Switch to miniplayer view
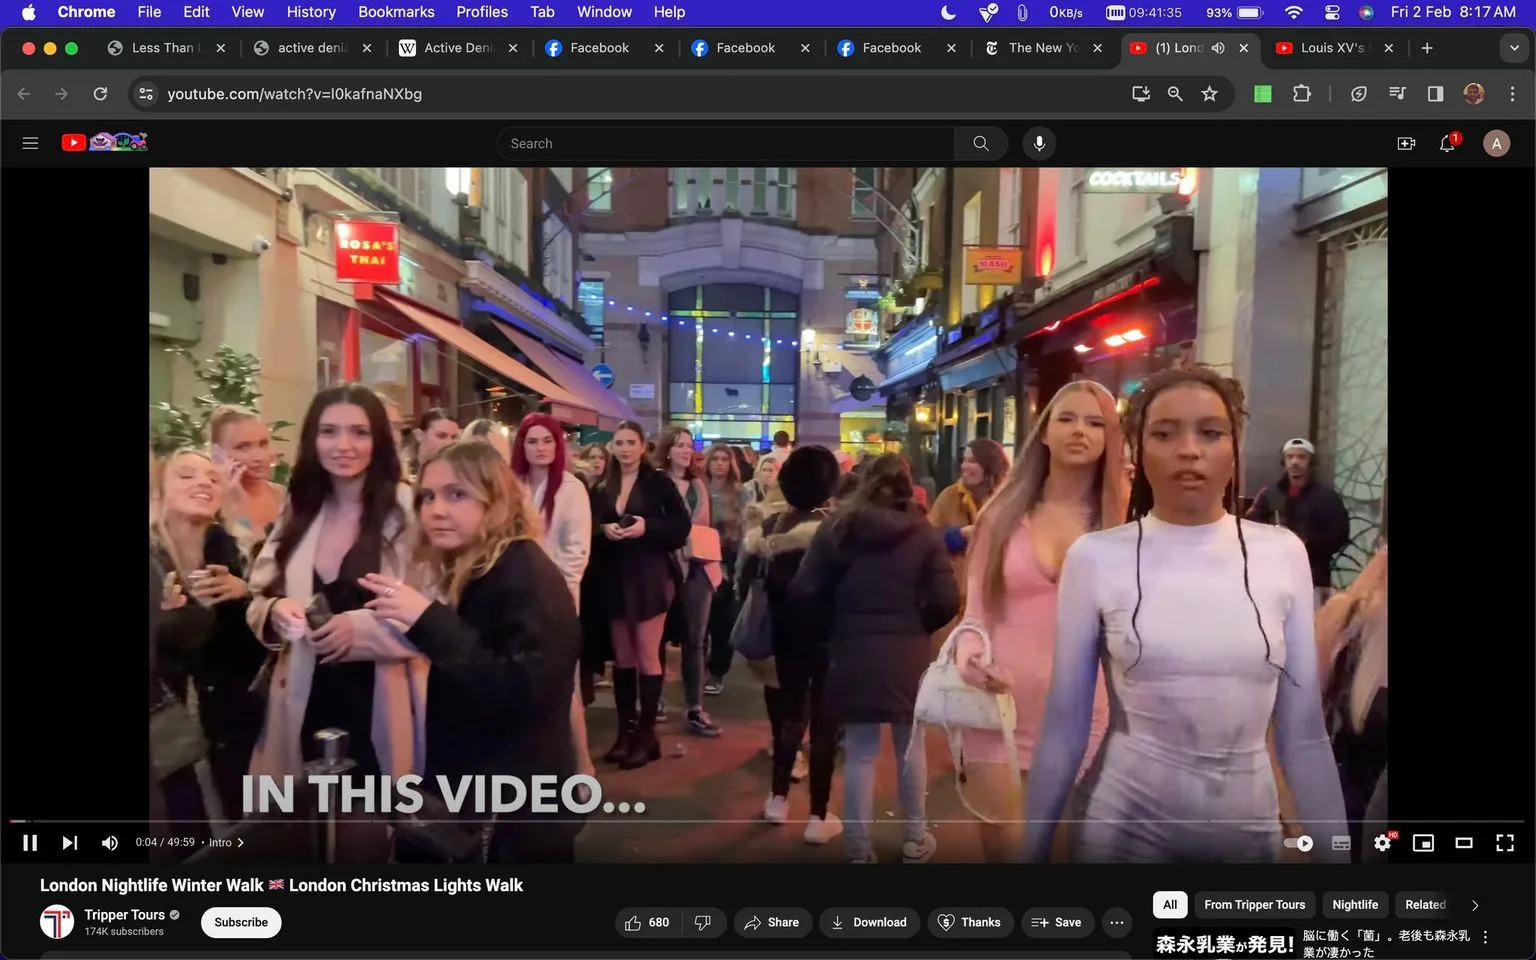 point(1423,843)
